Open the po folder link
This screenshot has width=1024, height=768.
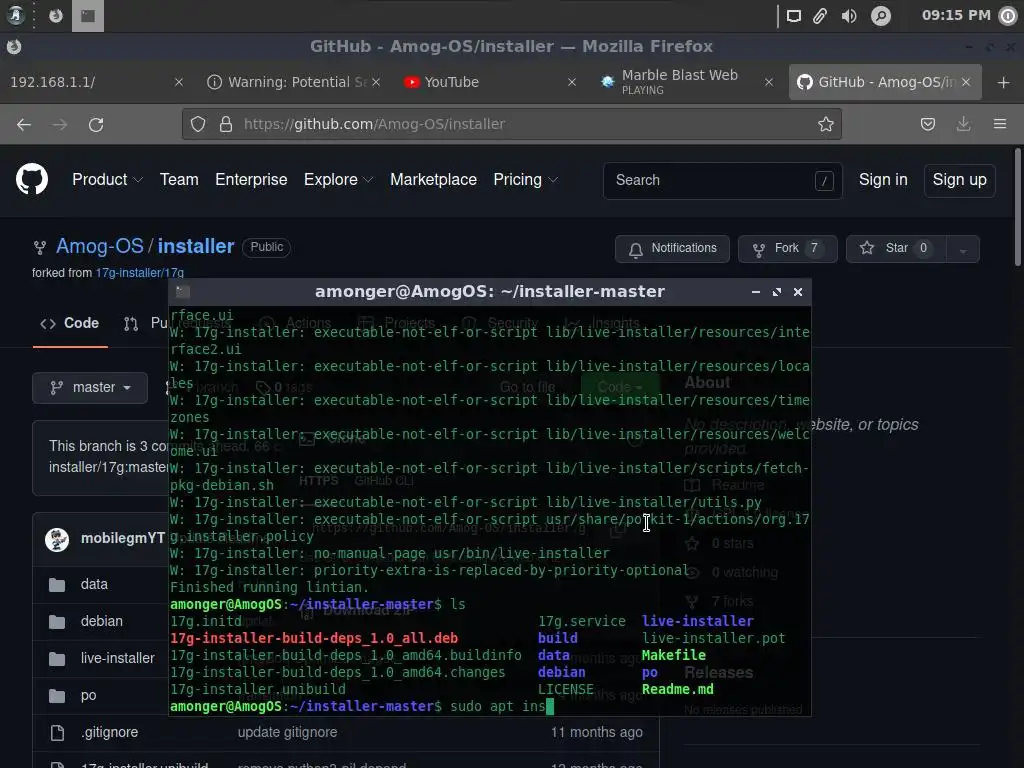tap(88, 696)
